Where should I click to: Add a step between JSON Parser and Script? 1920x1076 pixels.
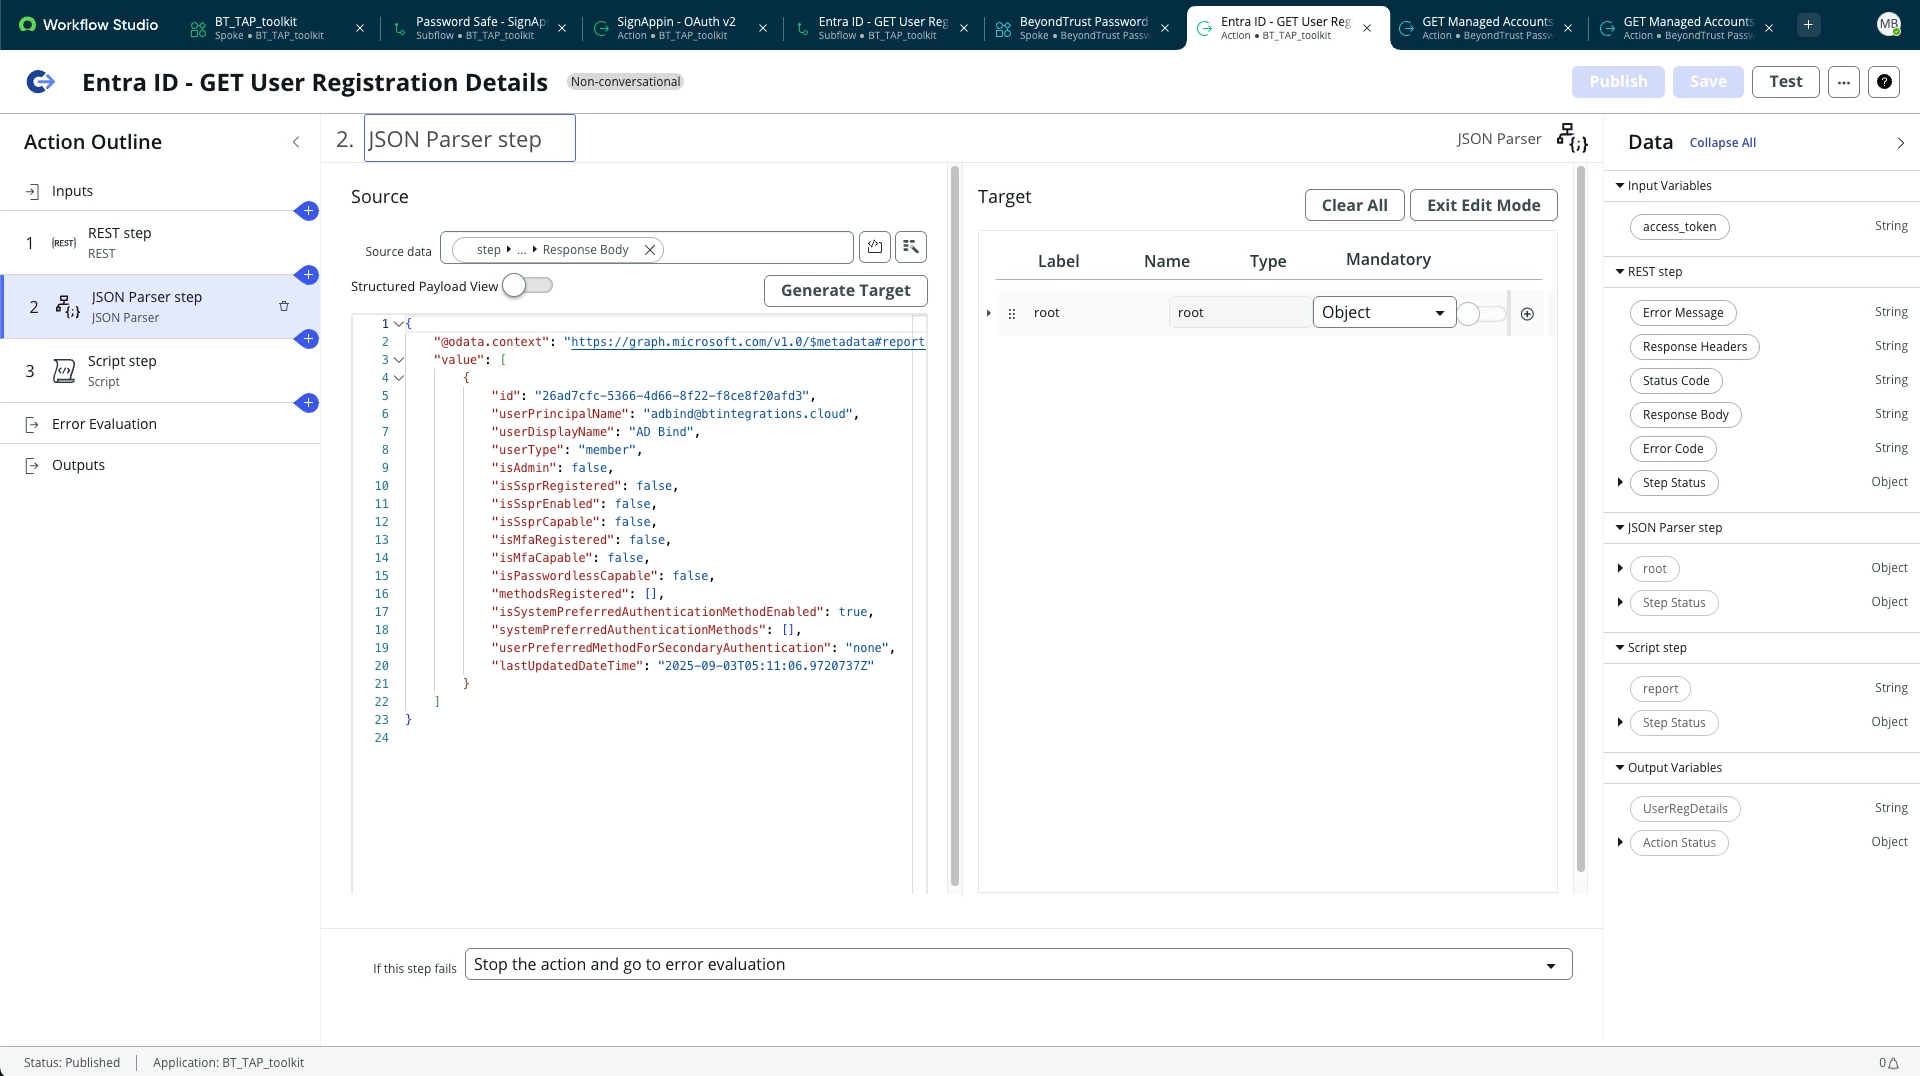308,339
